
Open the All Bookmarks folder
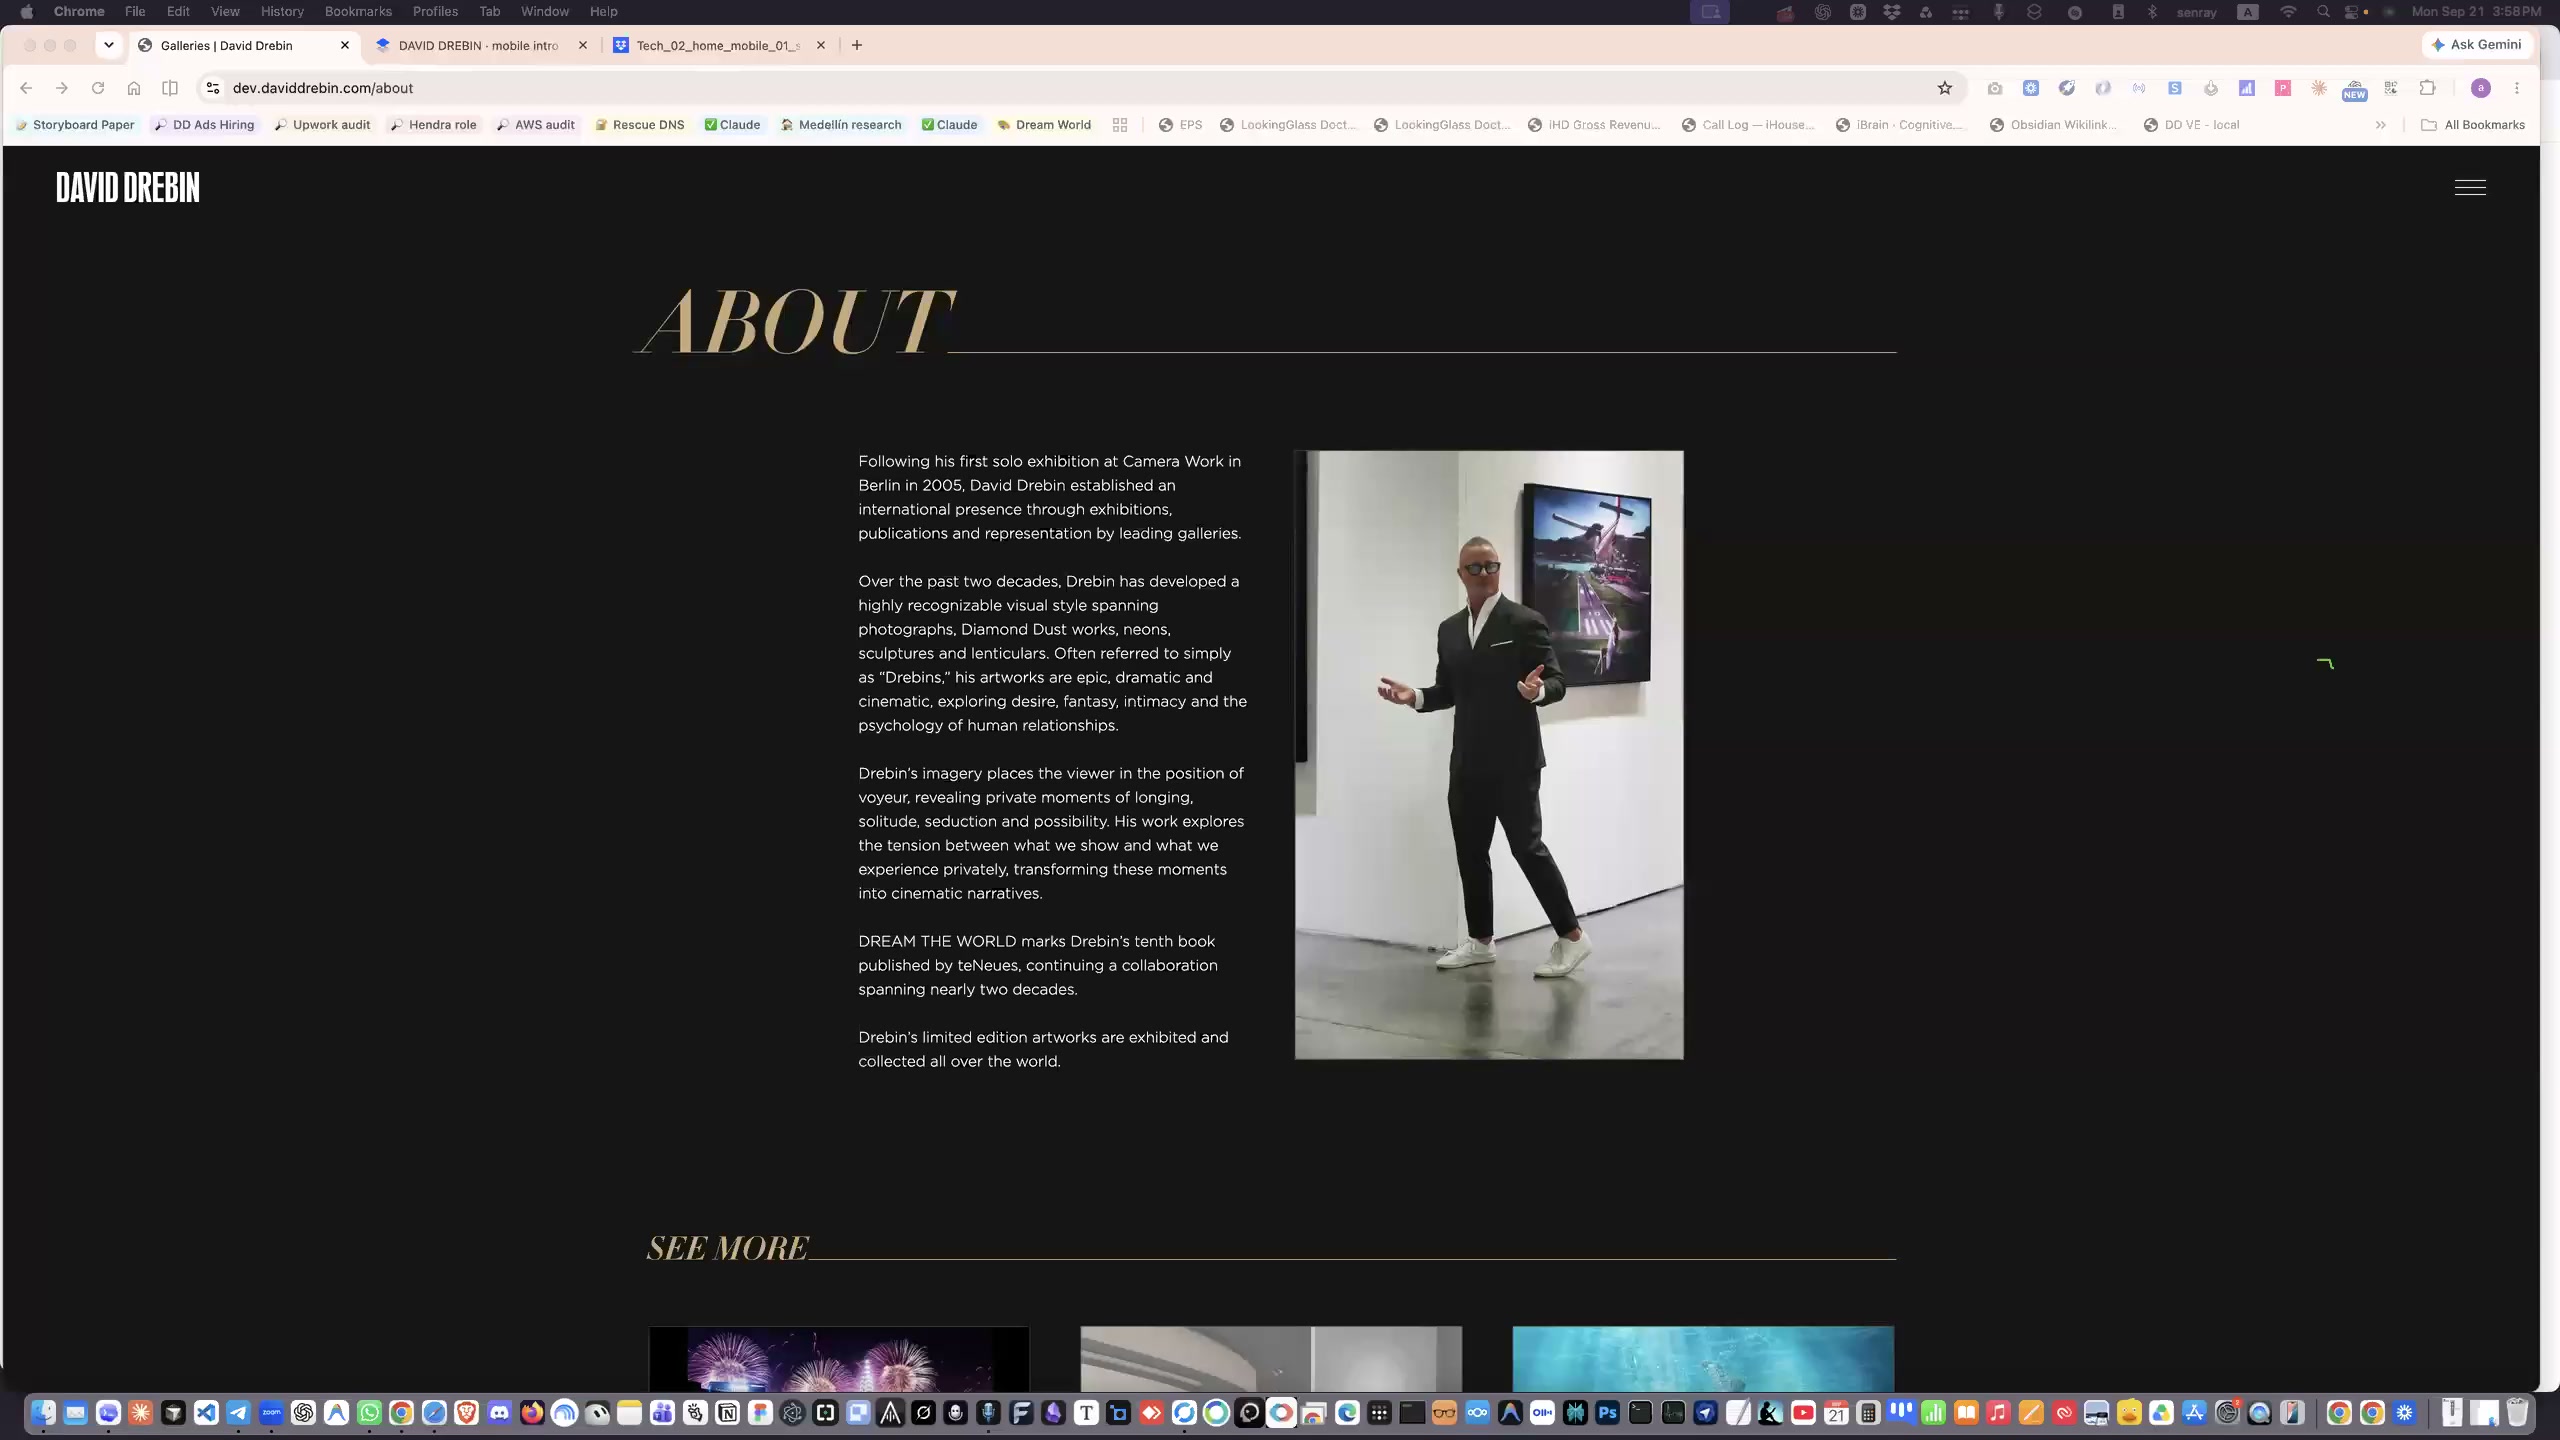tap(2473, 125)
